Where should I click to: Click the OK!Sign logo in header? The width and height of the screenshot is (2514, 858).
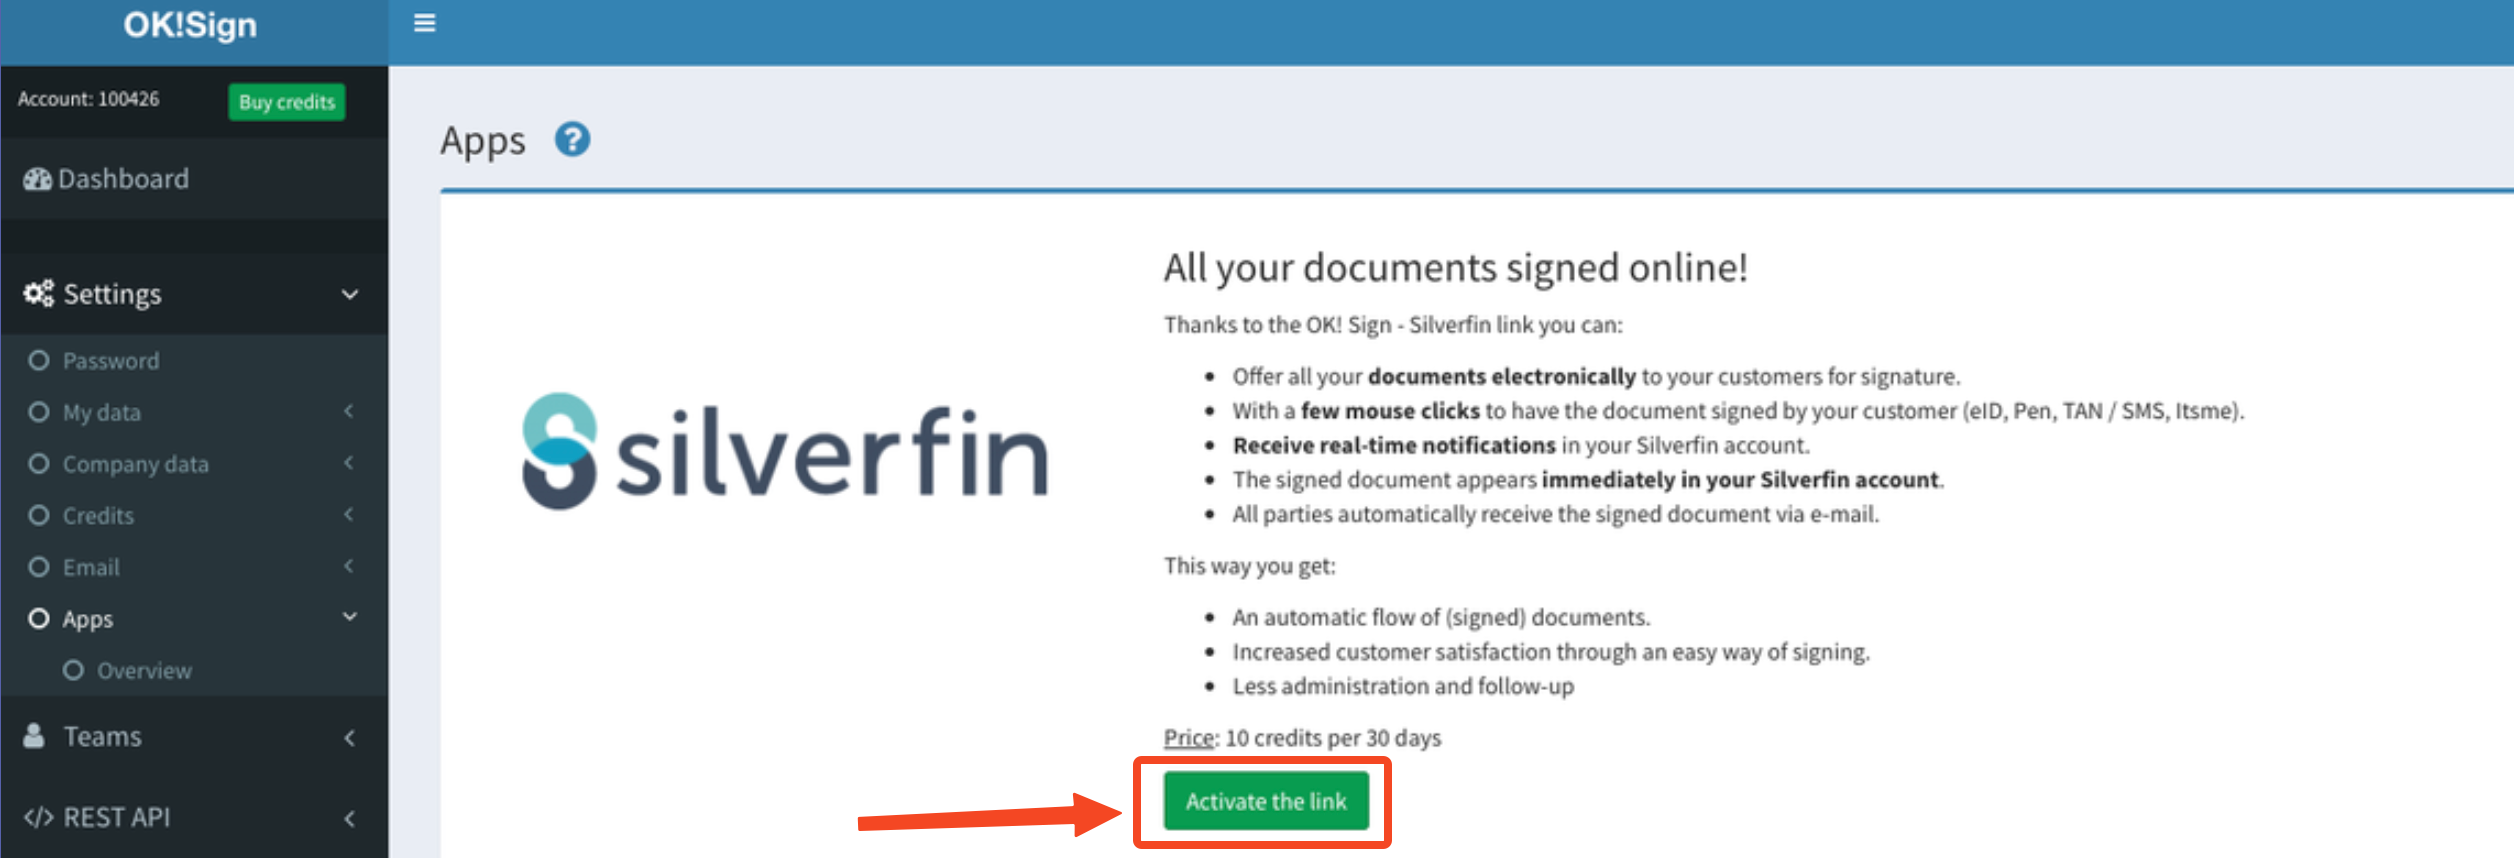(x=190, y=25)
